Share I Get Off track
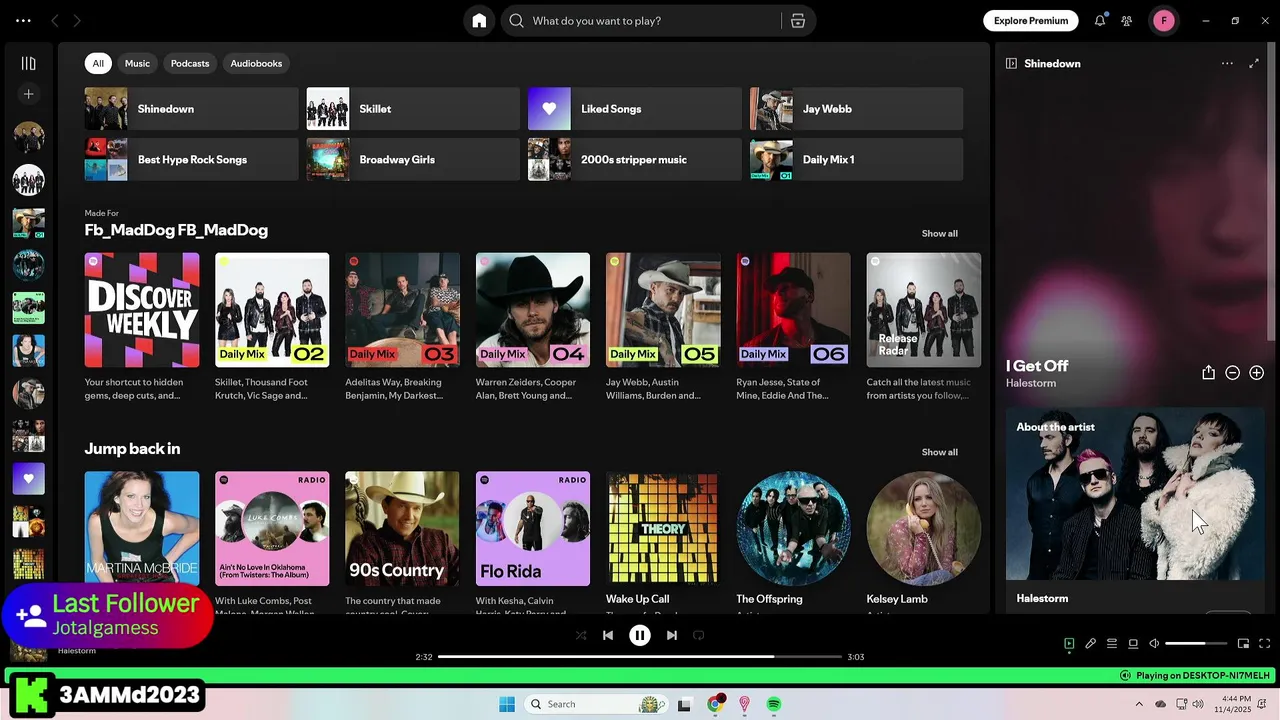 pos(1208,372)
